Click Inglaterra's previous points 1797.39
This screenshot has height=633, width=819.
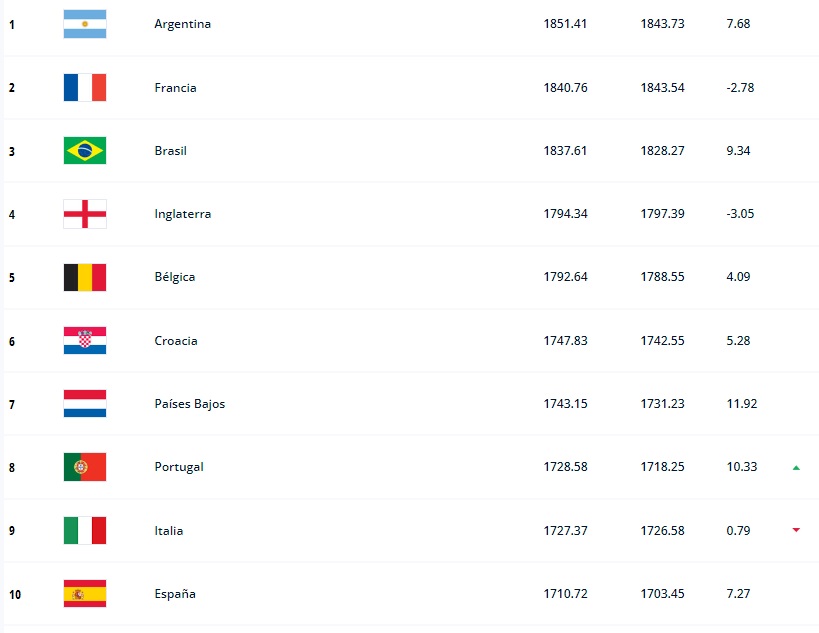click(x=662, y=214)
